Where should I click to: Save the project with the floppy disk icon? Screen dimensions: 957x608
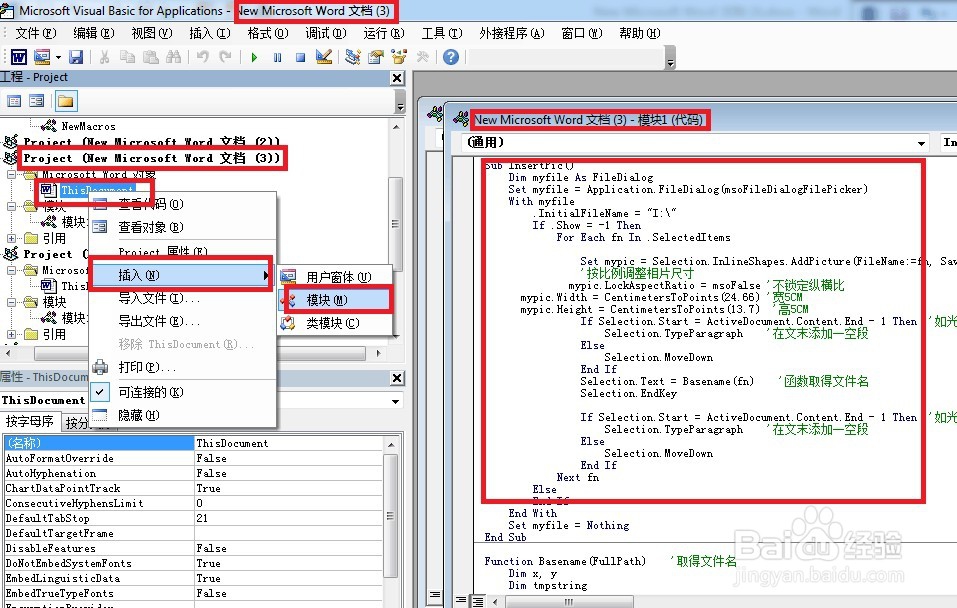76,57
